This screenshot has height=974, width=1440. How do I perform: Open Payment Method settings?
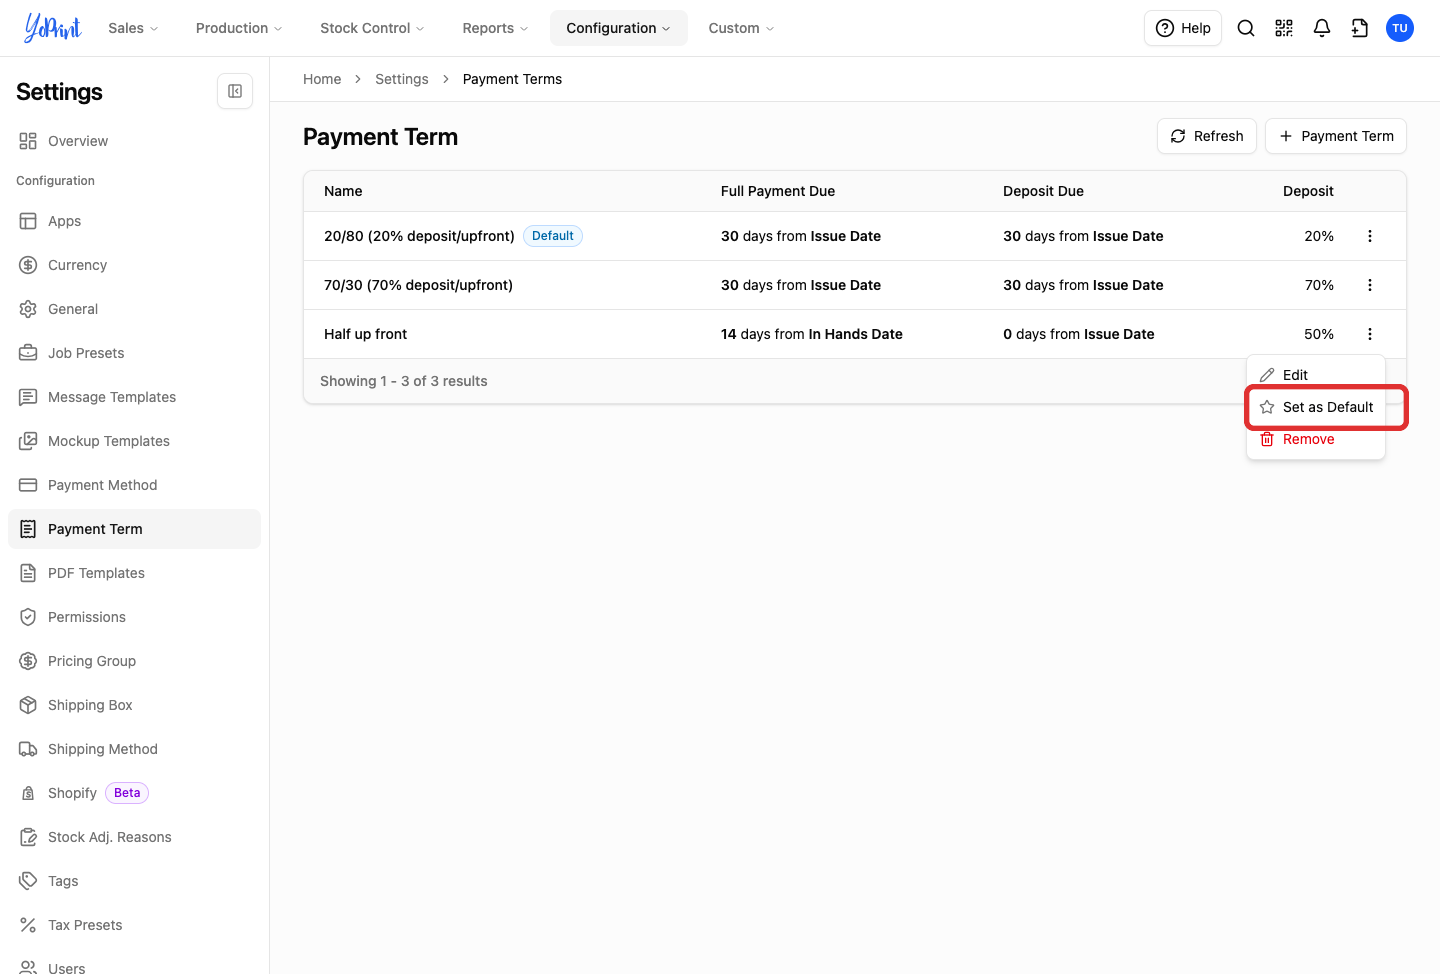tap(134, 485)
